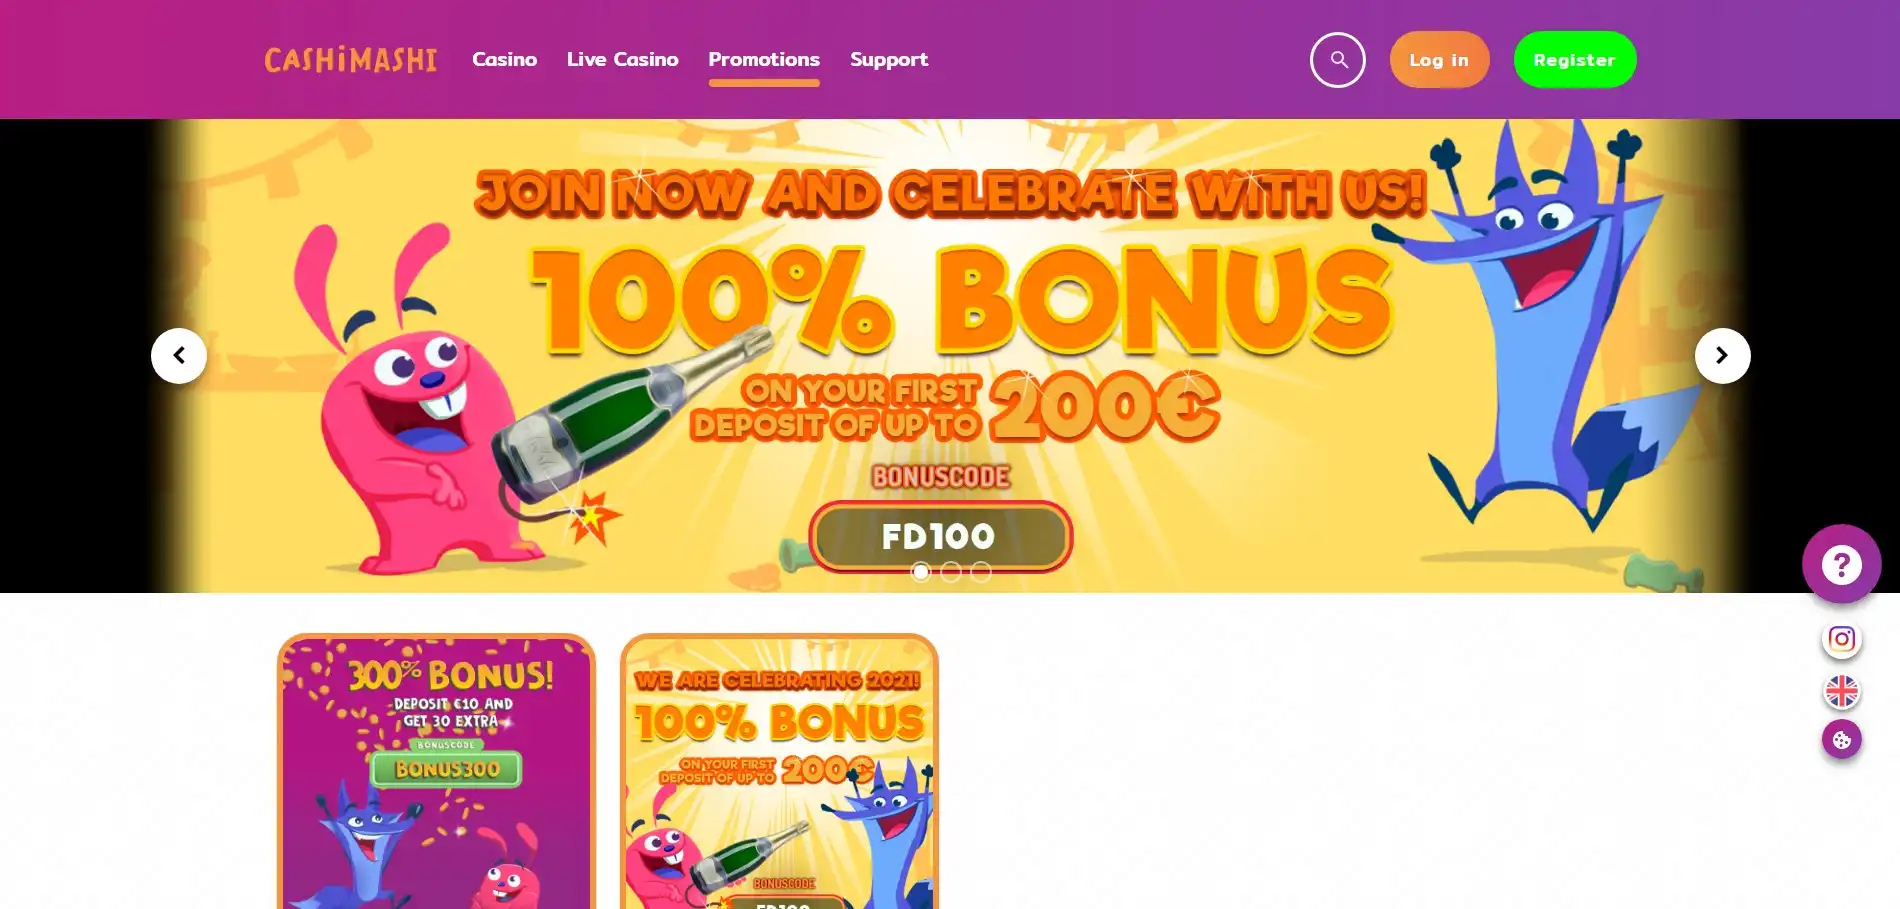This screenshot has height=909, width=1900.
Task: Open cookie settings icon
Action: (1841, 740)
